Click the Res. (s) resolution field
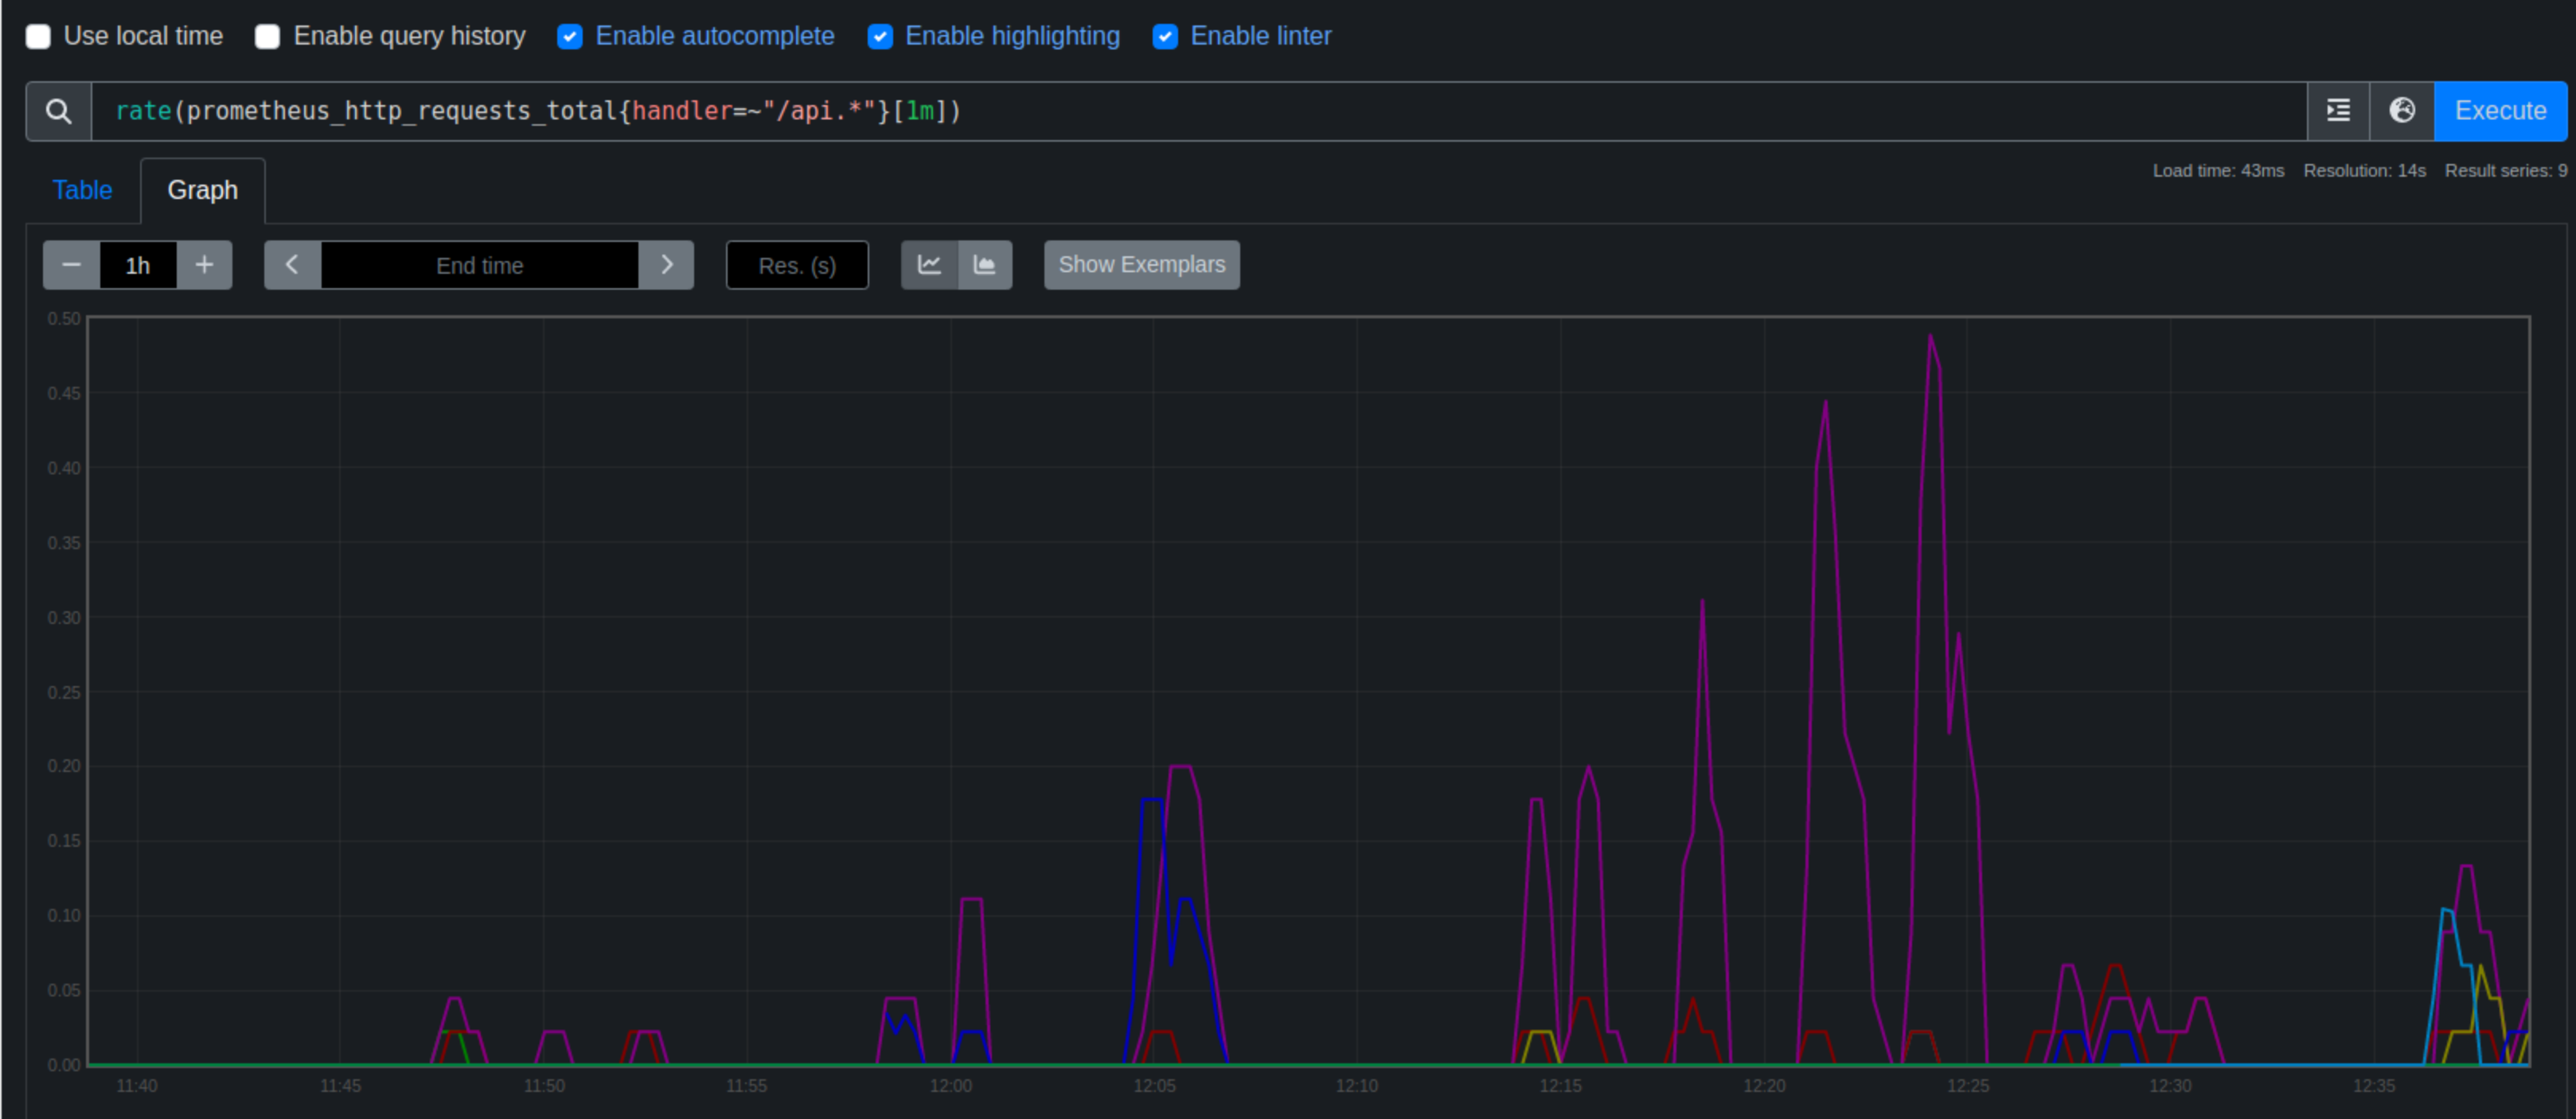 tap(797, 265)
